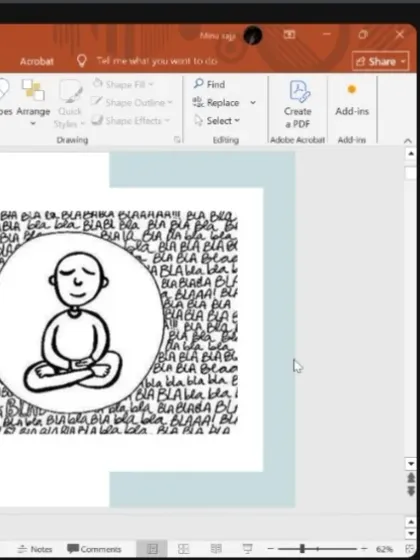Expand Replace dropdown arrow
Screen dimensions: 420x560
point(253,103)
